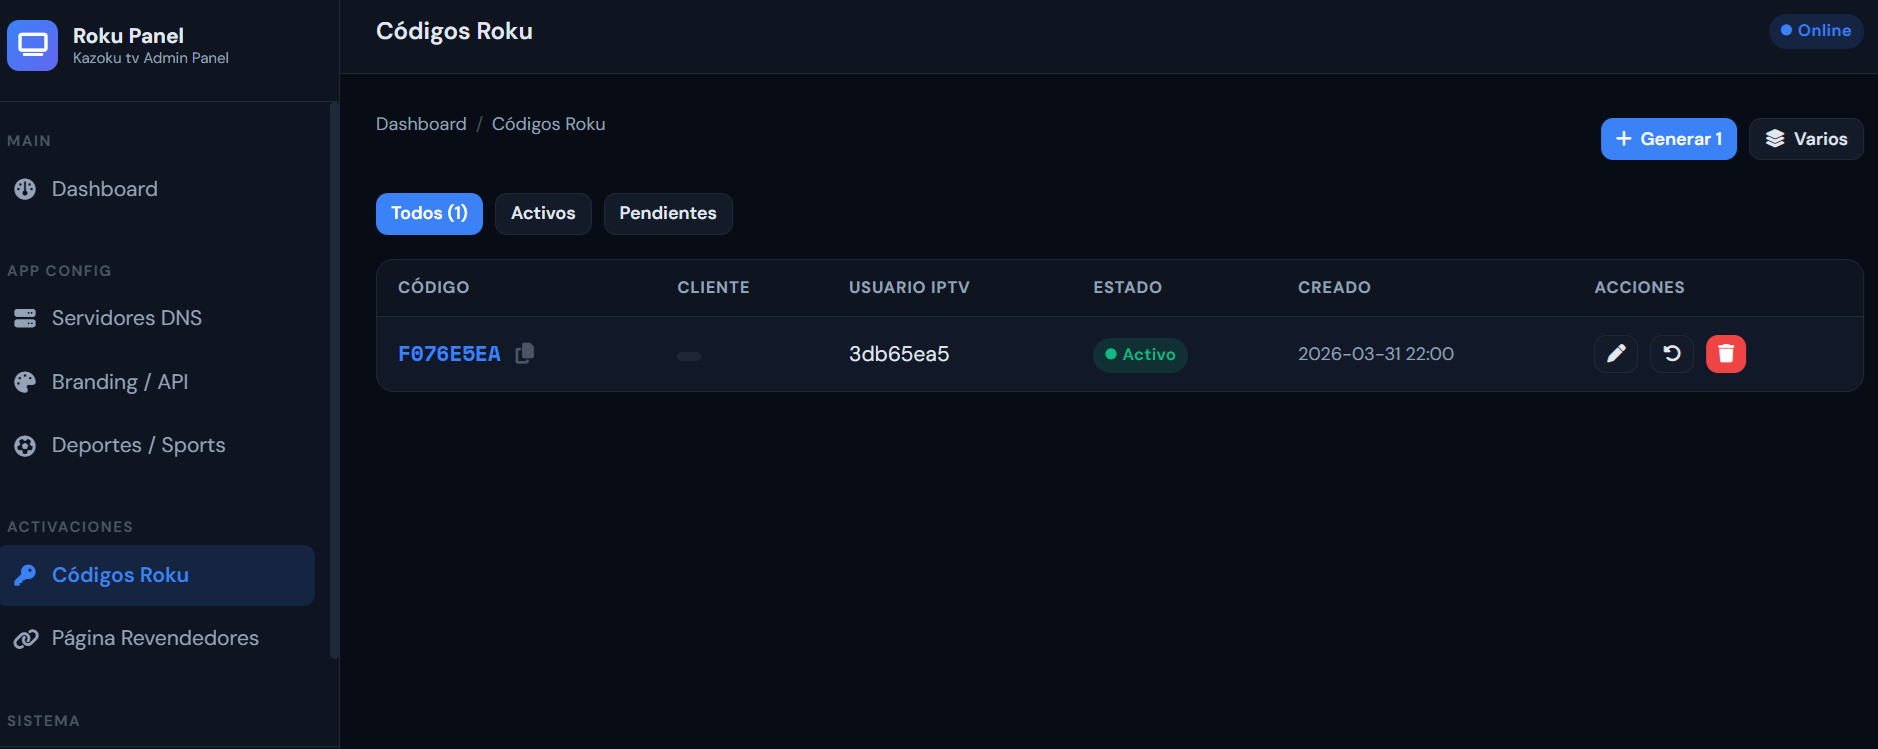Screen dimensions: 1878x749
Task: Click the Roku Panel logo icon
Action: click(33, 45)
